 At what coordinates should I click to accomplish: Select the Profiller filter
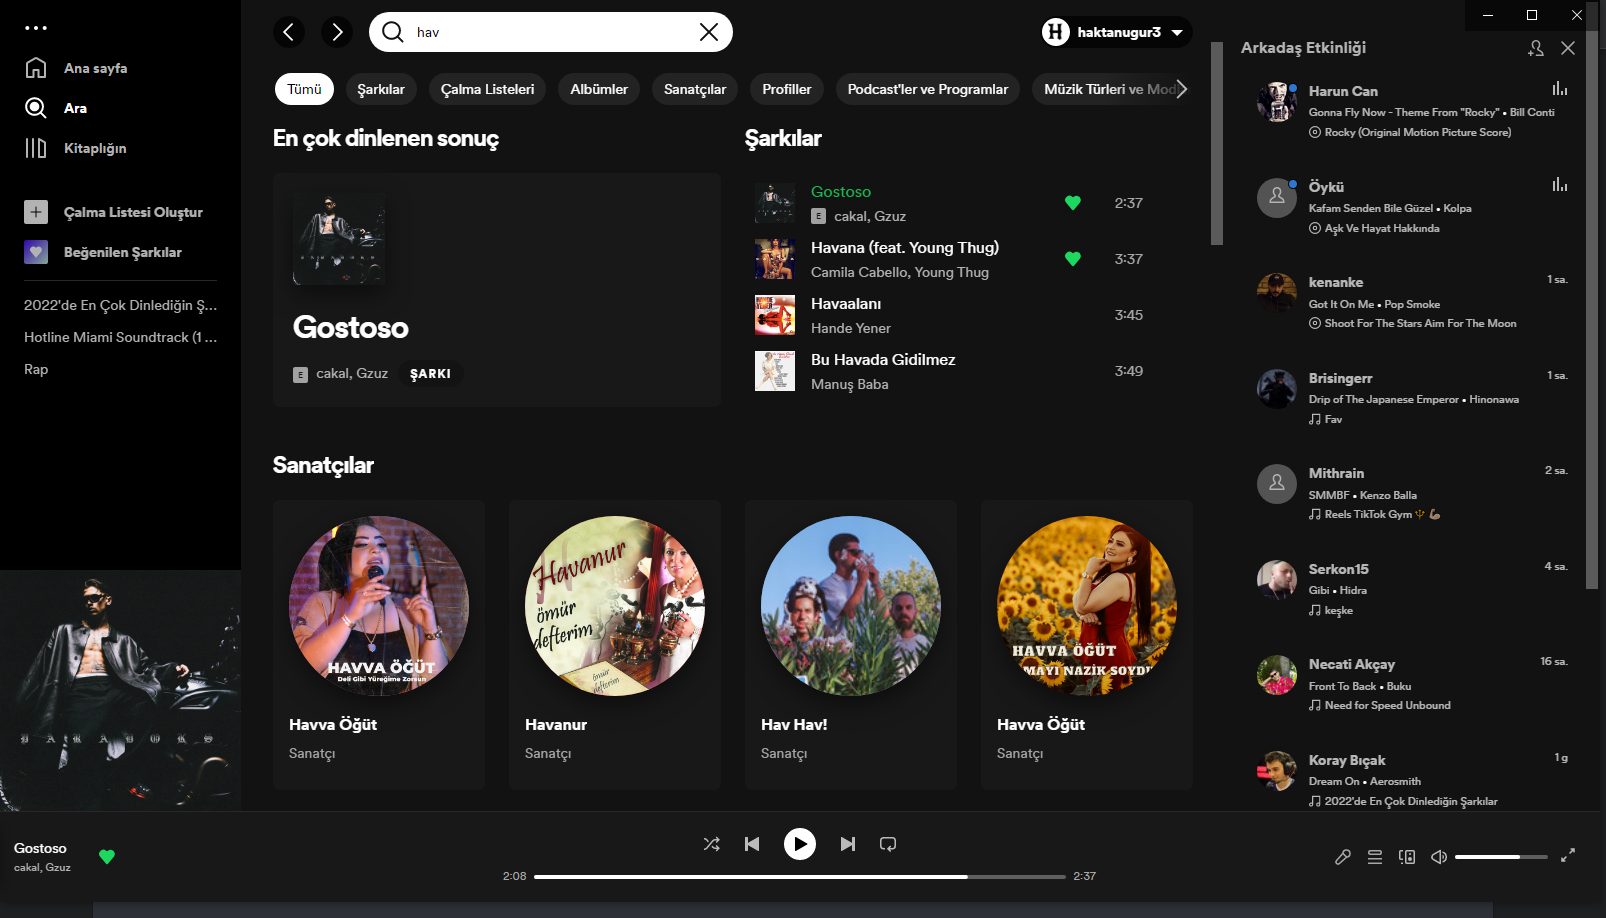(x=787, y=89)
